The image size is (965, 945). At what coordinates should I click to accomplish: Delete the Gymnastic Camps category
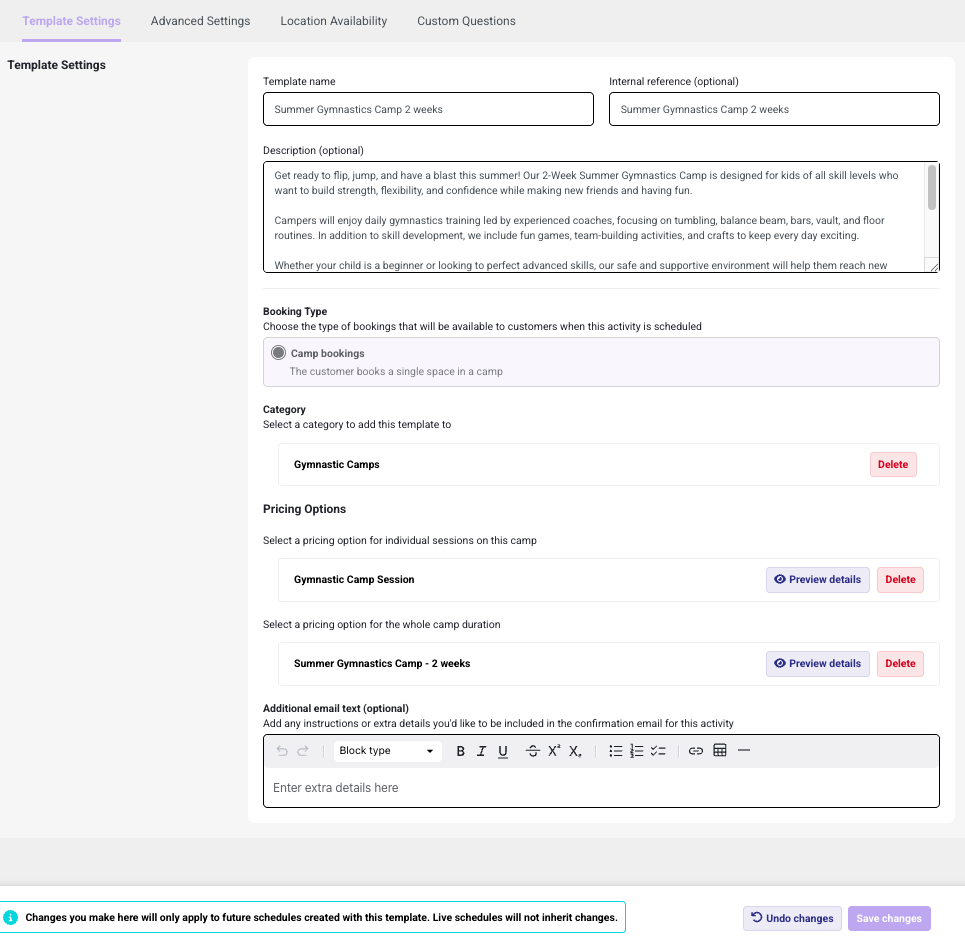[x=893, y=465]
